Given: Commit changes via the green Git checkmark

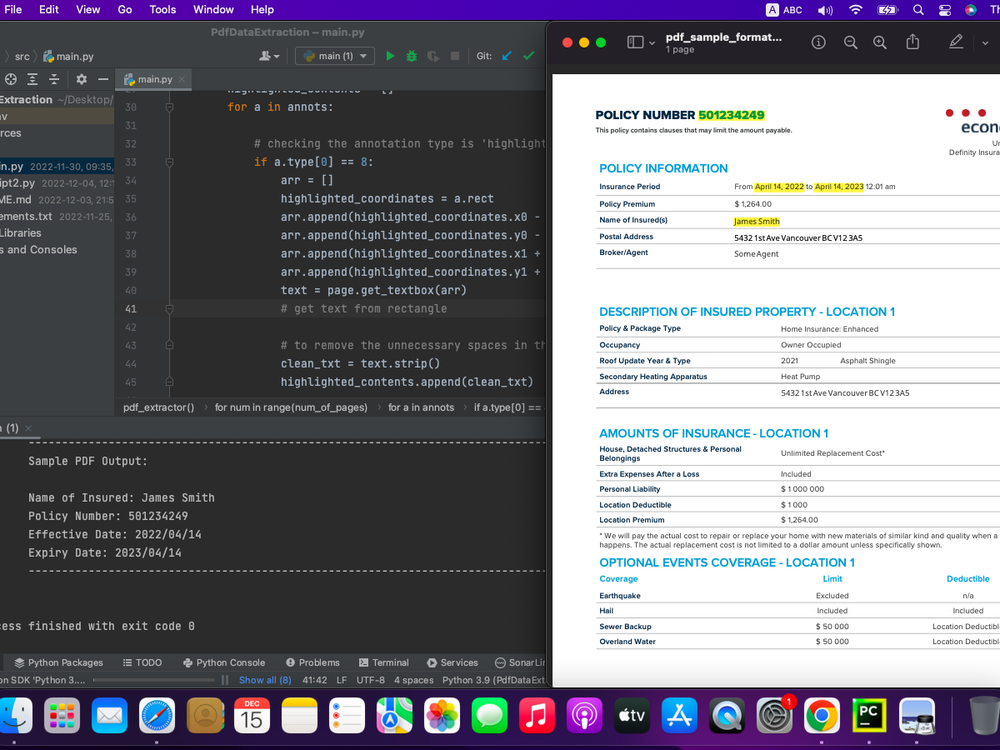Looking at the screenshot, I should 528,57.
